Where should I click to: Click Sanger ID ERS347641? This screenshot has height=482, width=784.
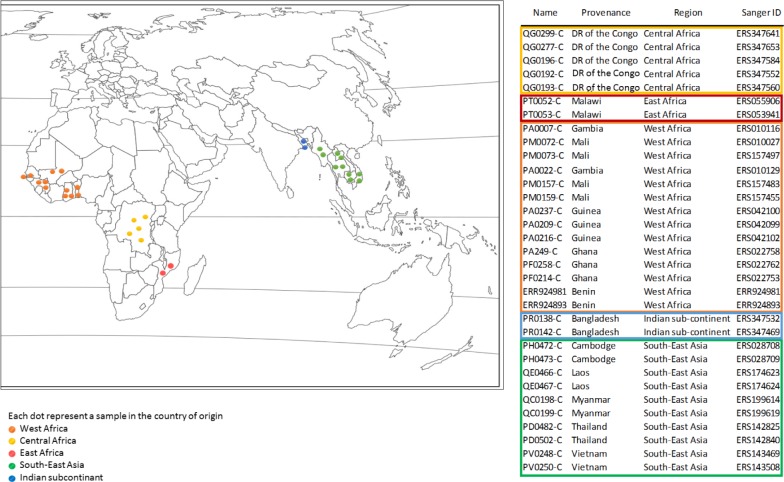tap(758, 34)
